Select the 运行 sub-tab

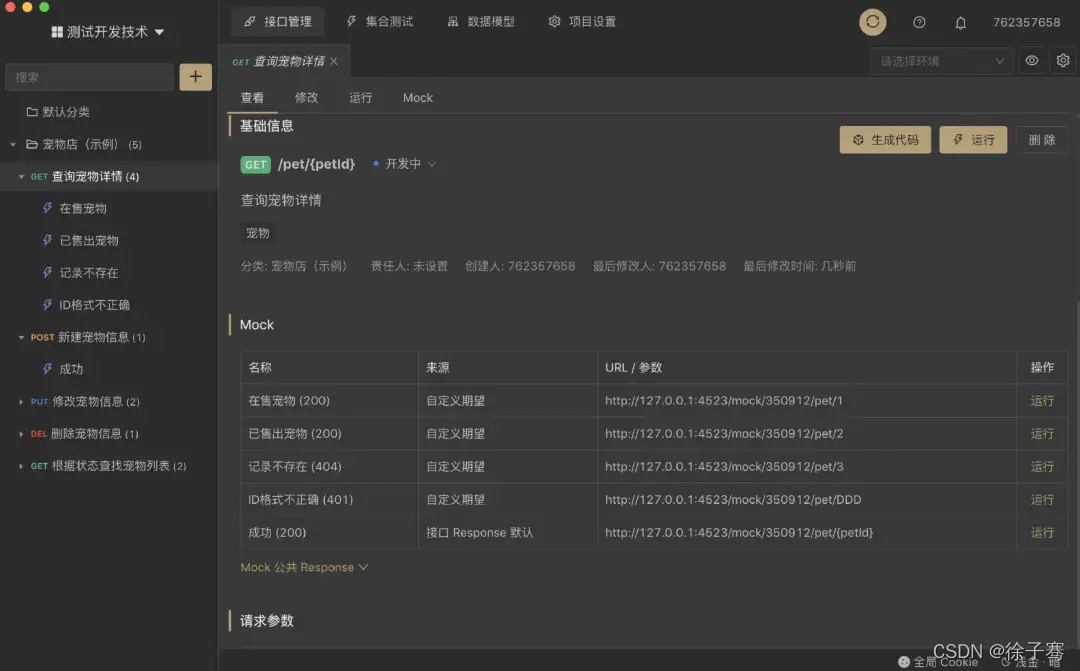coord(360,98)
